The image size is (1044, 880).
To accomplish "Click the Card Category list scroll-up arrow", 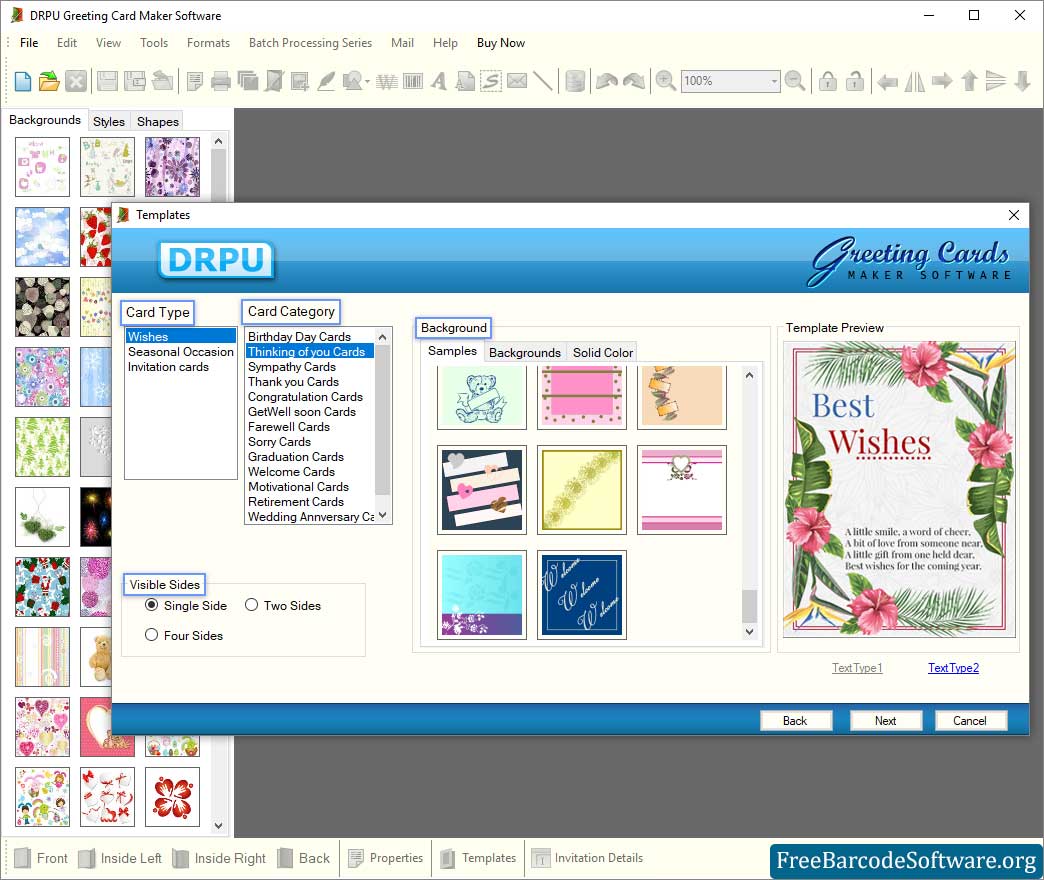I will click(x=382, y=337).
